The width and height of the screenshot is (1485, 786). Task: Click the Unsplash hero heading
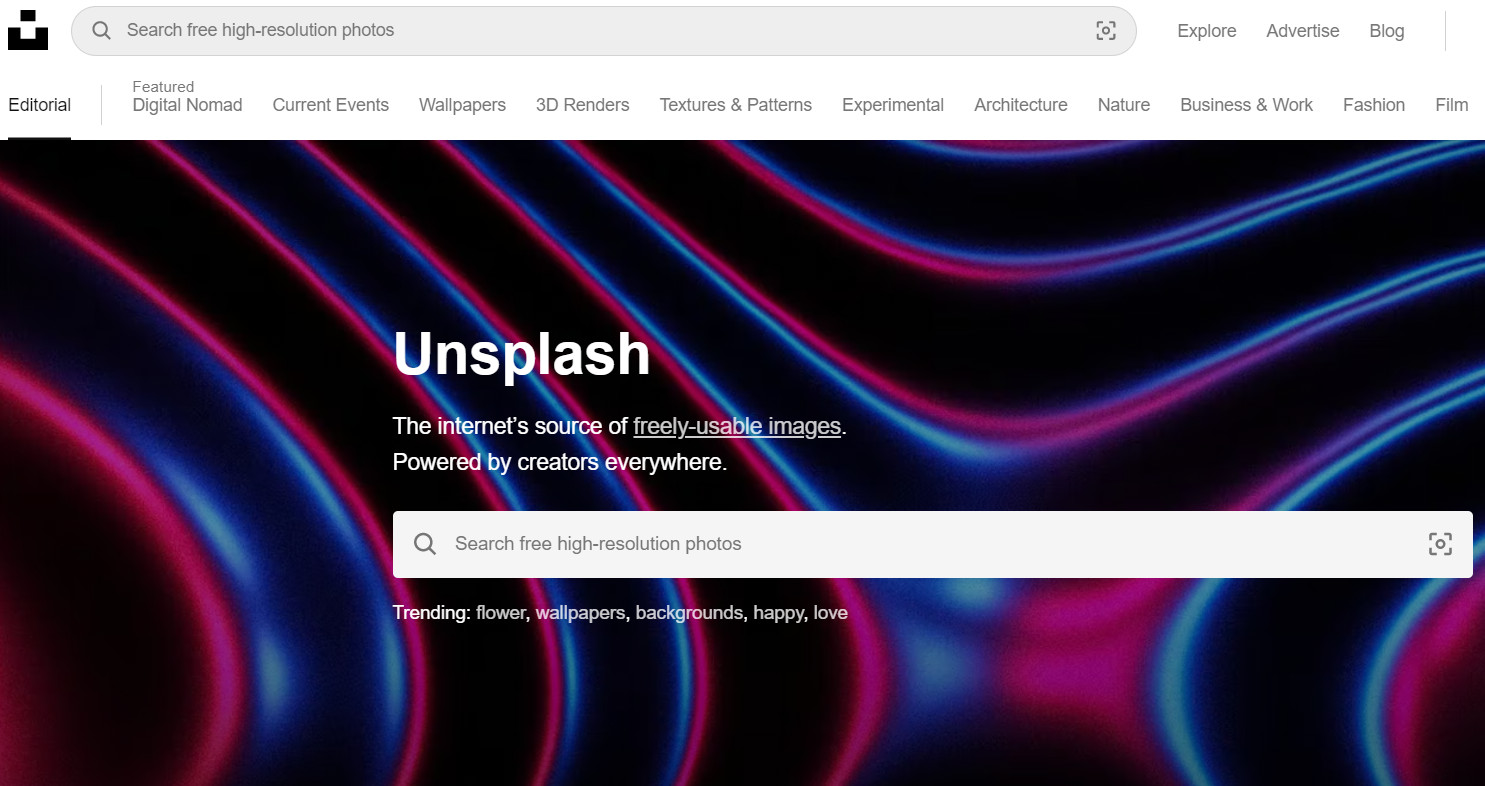[522, 355]
